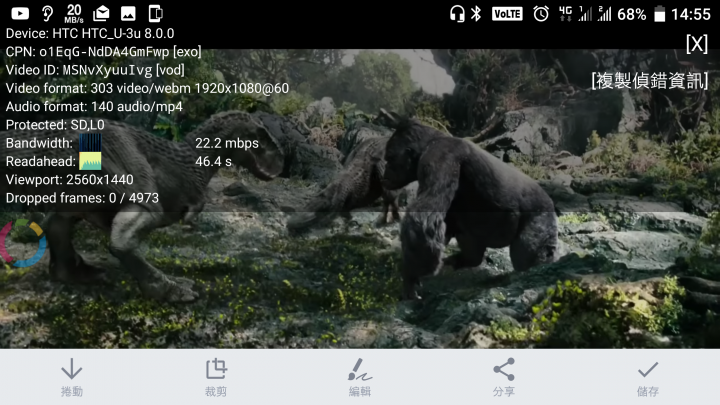720x405 pixels.
Task: Tap the Readahead graph
Action: (90, 161)
